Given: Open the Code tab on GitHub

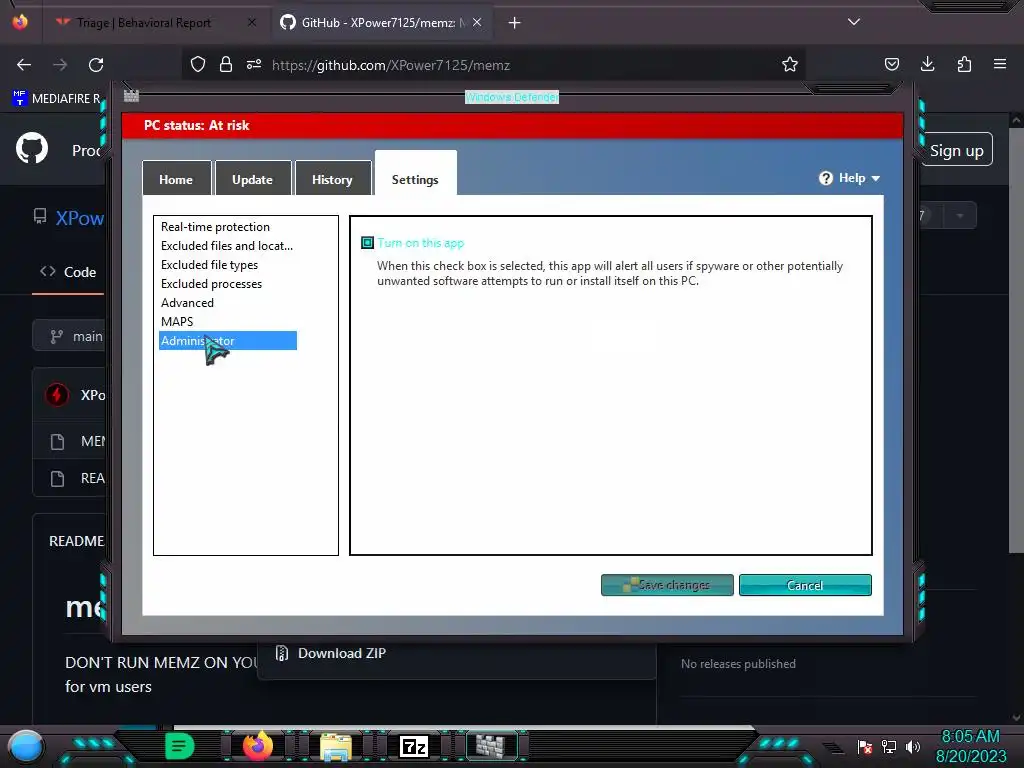Looking at the screenshot, I should click(x=69, y=272).
